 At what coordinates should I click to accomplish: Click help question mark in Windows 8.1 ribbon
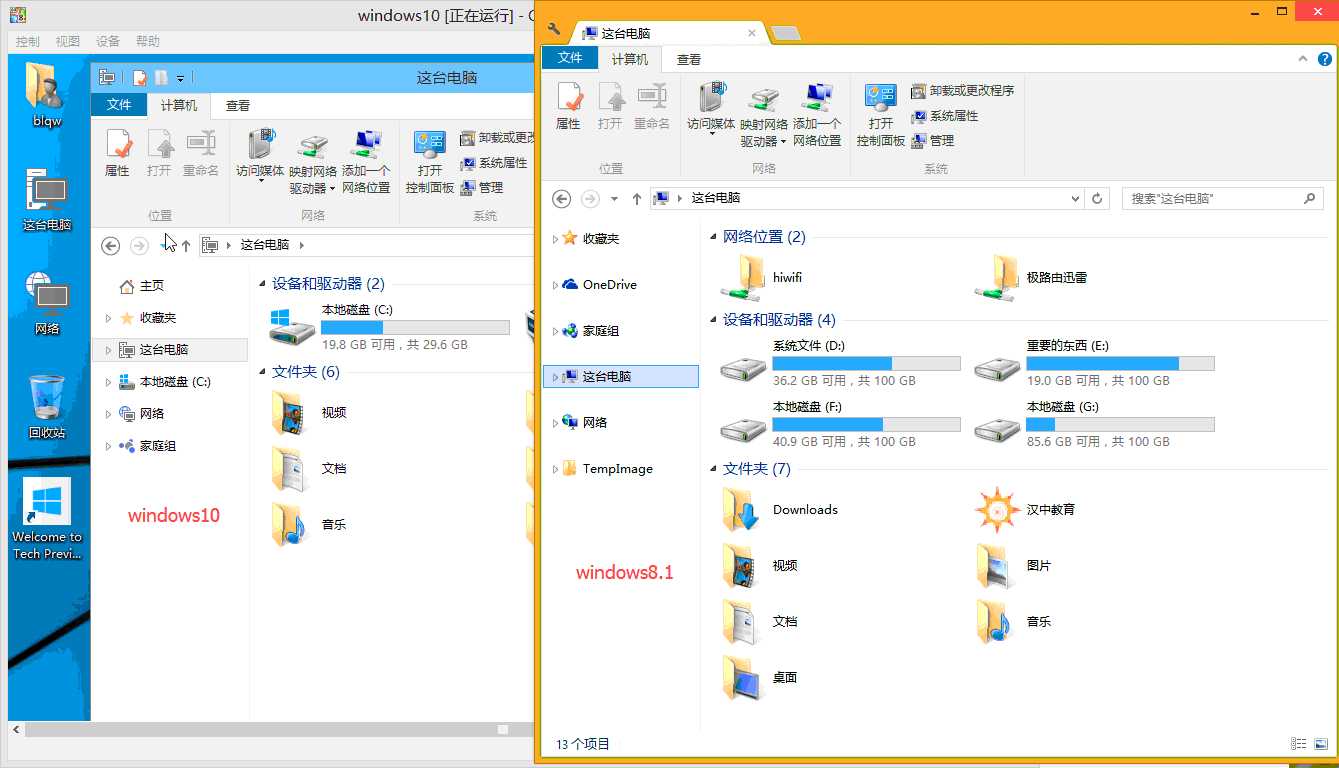coord(1325,59)
